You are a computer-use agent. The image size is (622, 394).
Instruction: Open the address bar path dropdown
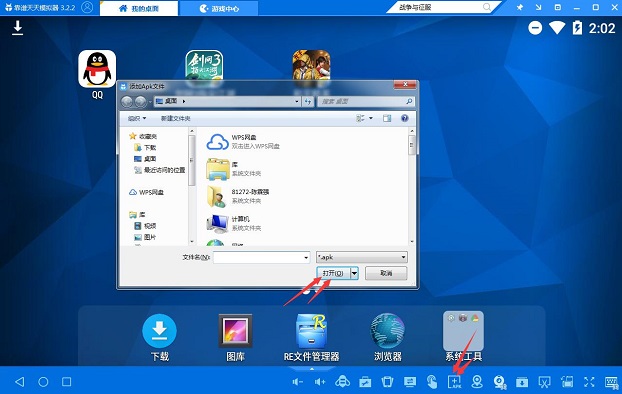pyautogui.click(x=297, y=102)
